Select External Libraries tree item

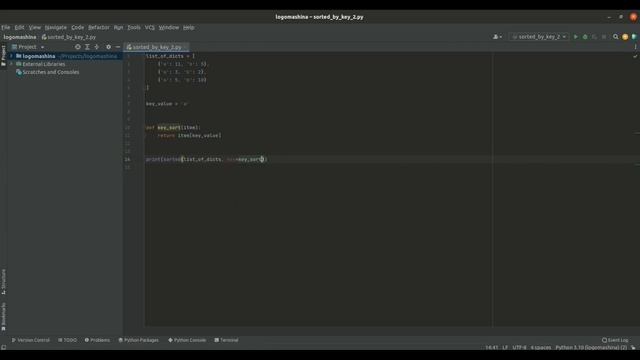44,64
